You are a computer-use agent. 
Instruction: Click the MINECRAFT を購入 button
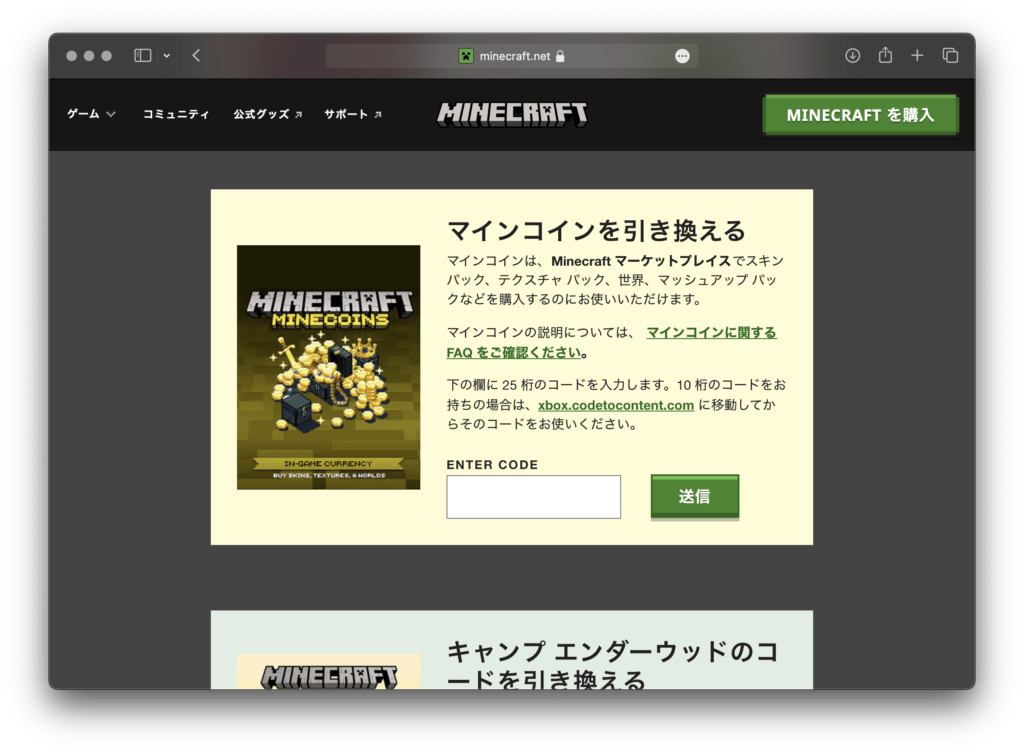(860, 115)
